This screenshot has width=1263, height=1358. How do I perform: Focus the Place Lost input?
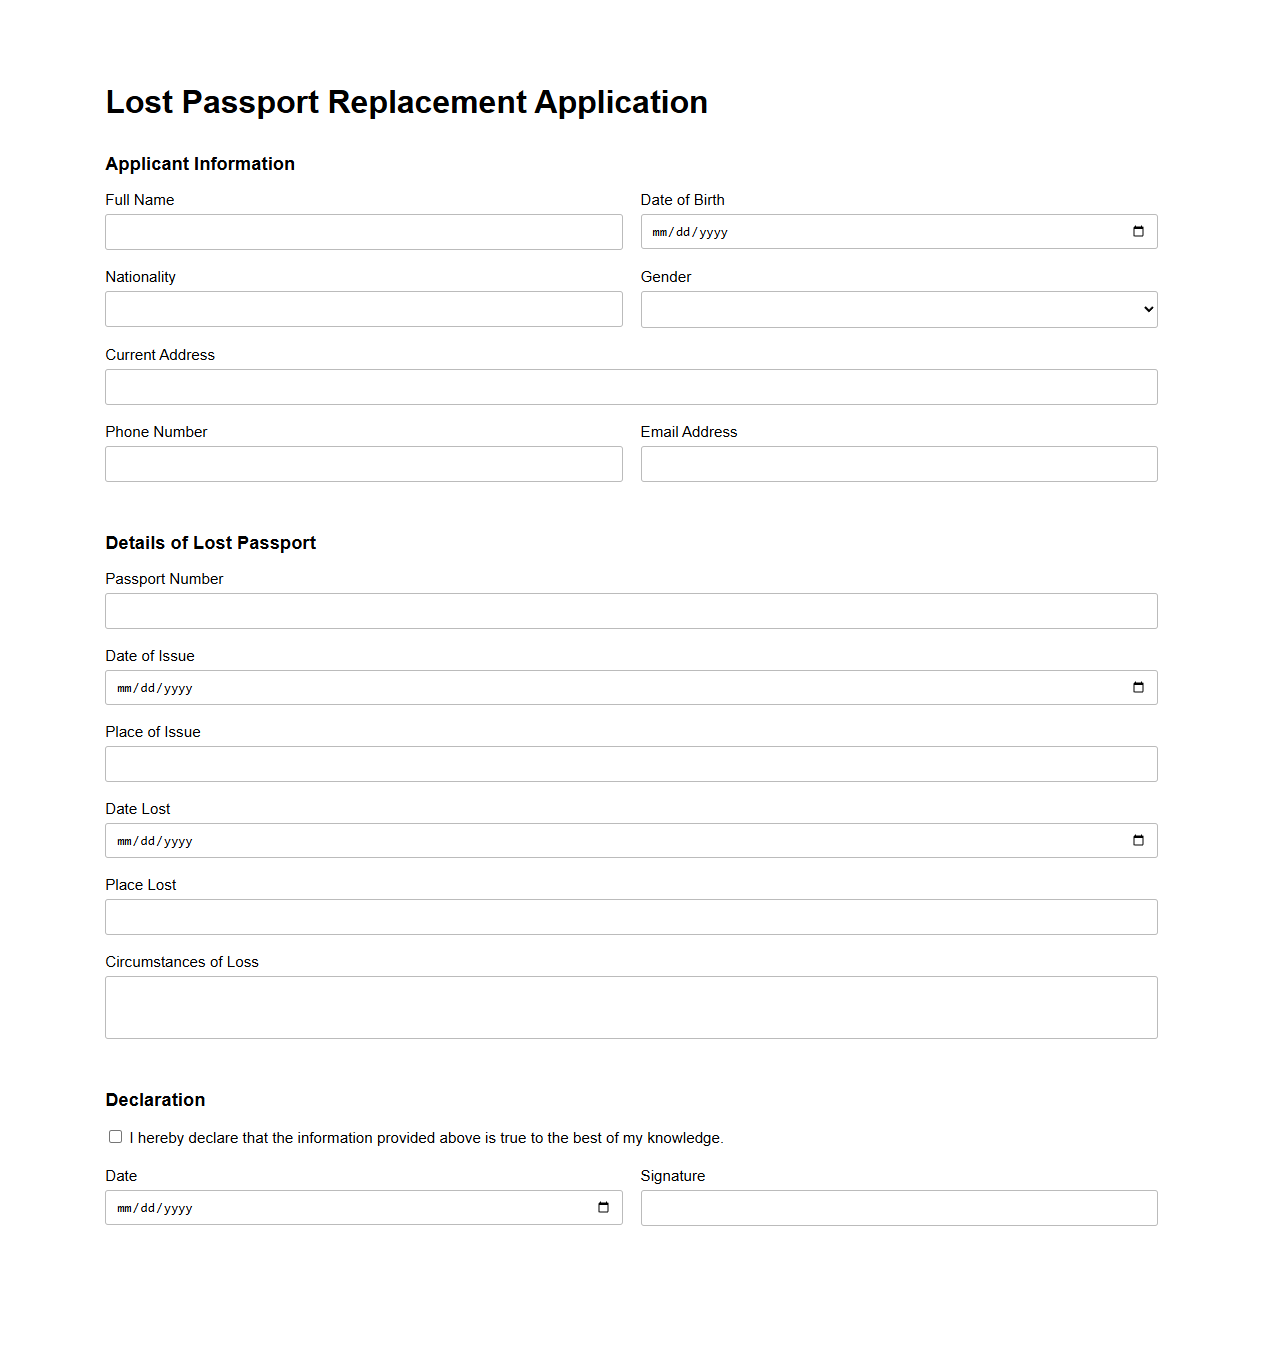tap(631, 916)
